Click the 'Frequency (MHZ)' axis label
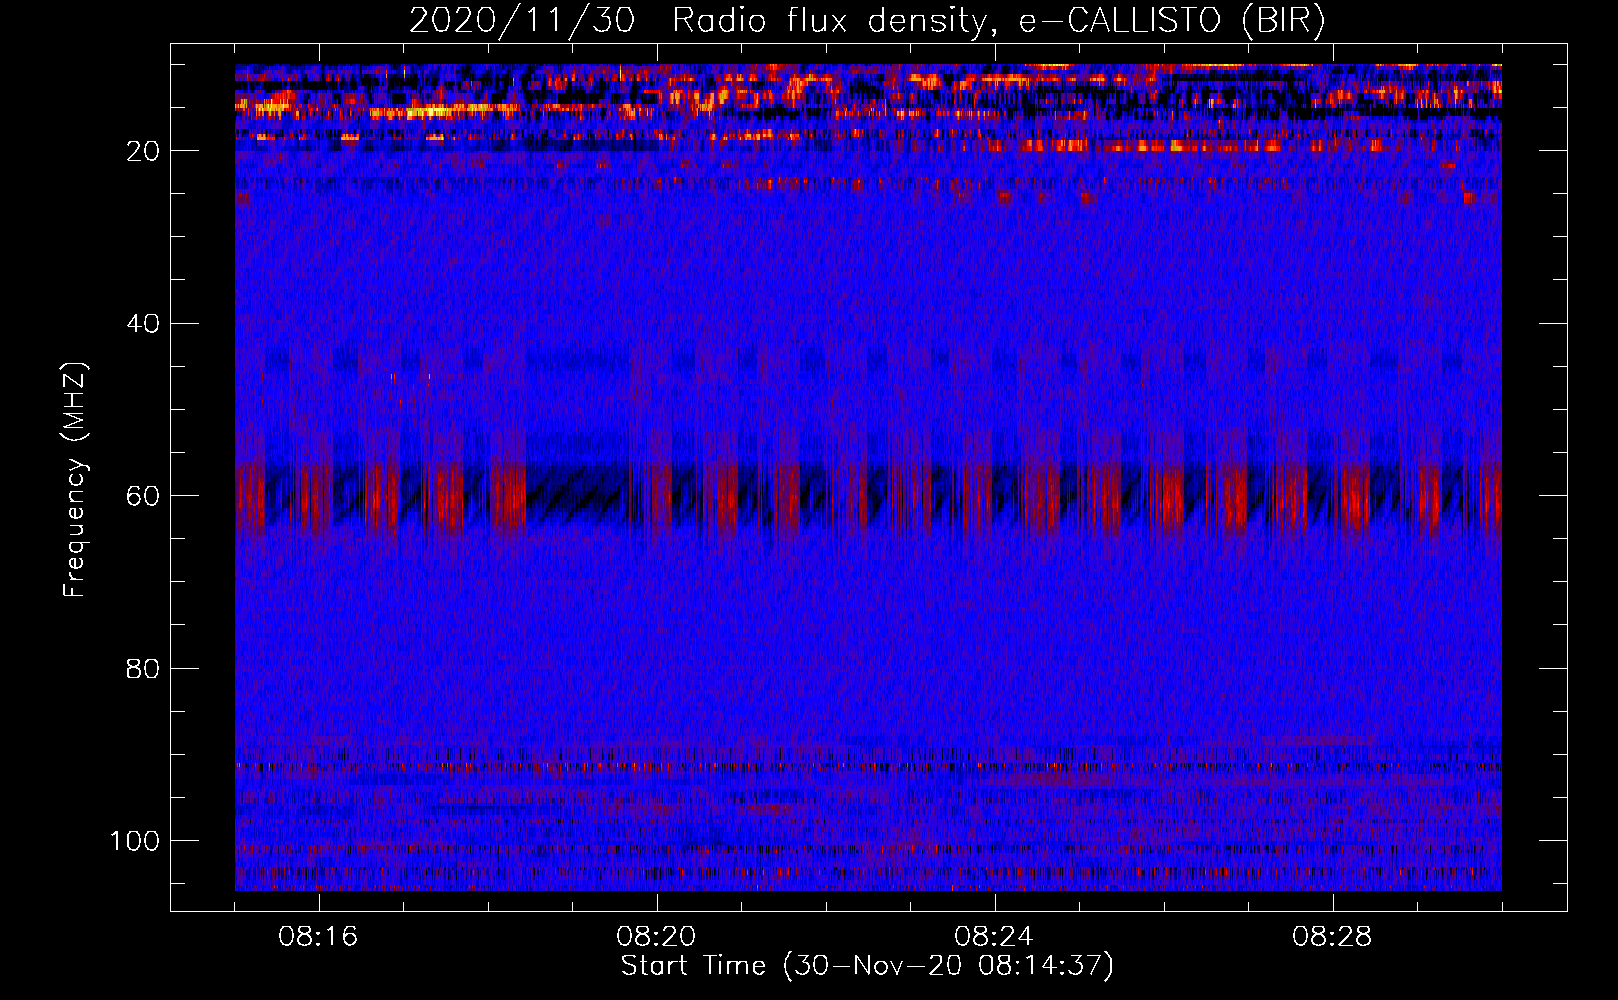Screen dimensions: 1618x1000 (x=75, y=479)
